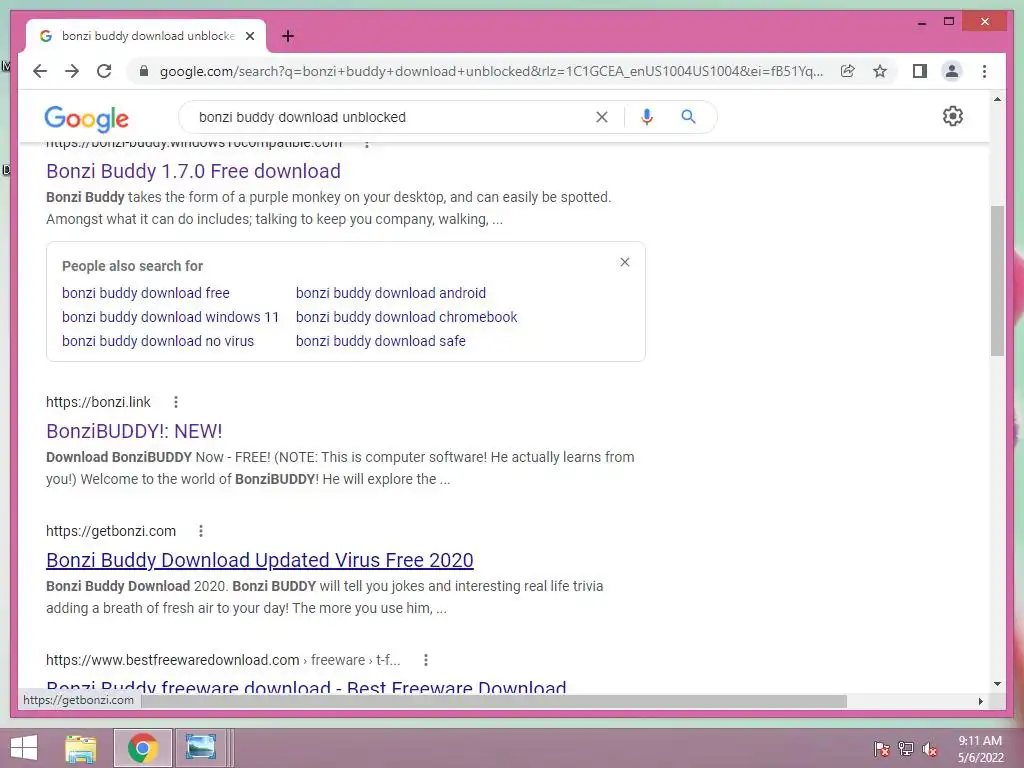This screenshot has height=768, width=1024.
Task: Open Chrome three-dot menu
Action: pos(984,71)
